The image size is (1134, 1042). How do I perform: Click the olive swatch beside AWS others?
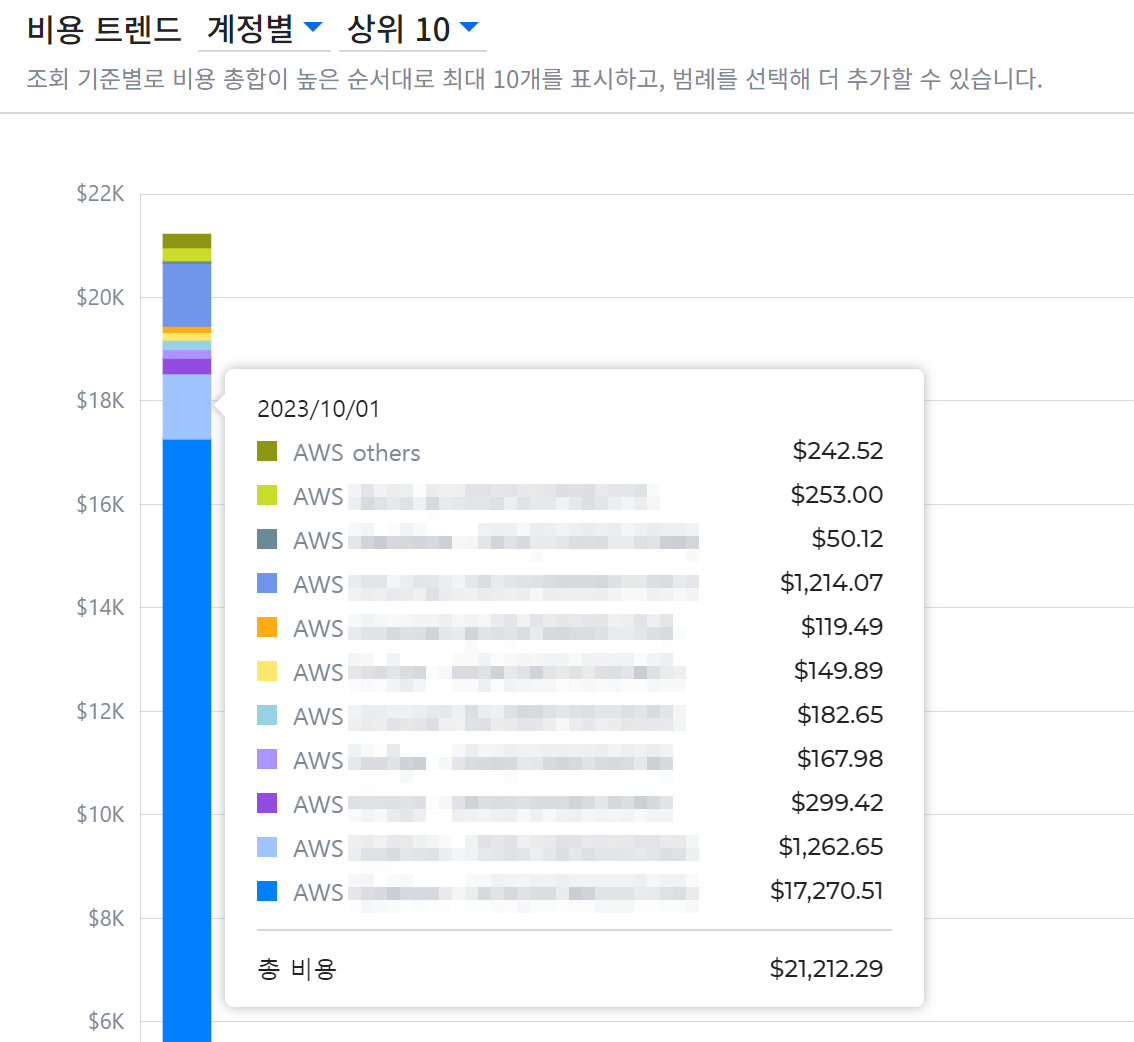(267, 451)
